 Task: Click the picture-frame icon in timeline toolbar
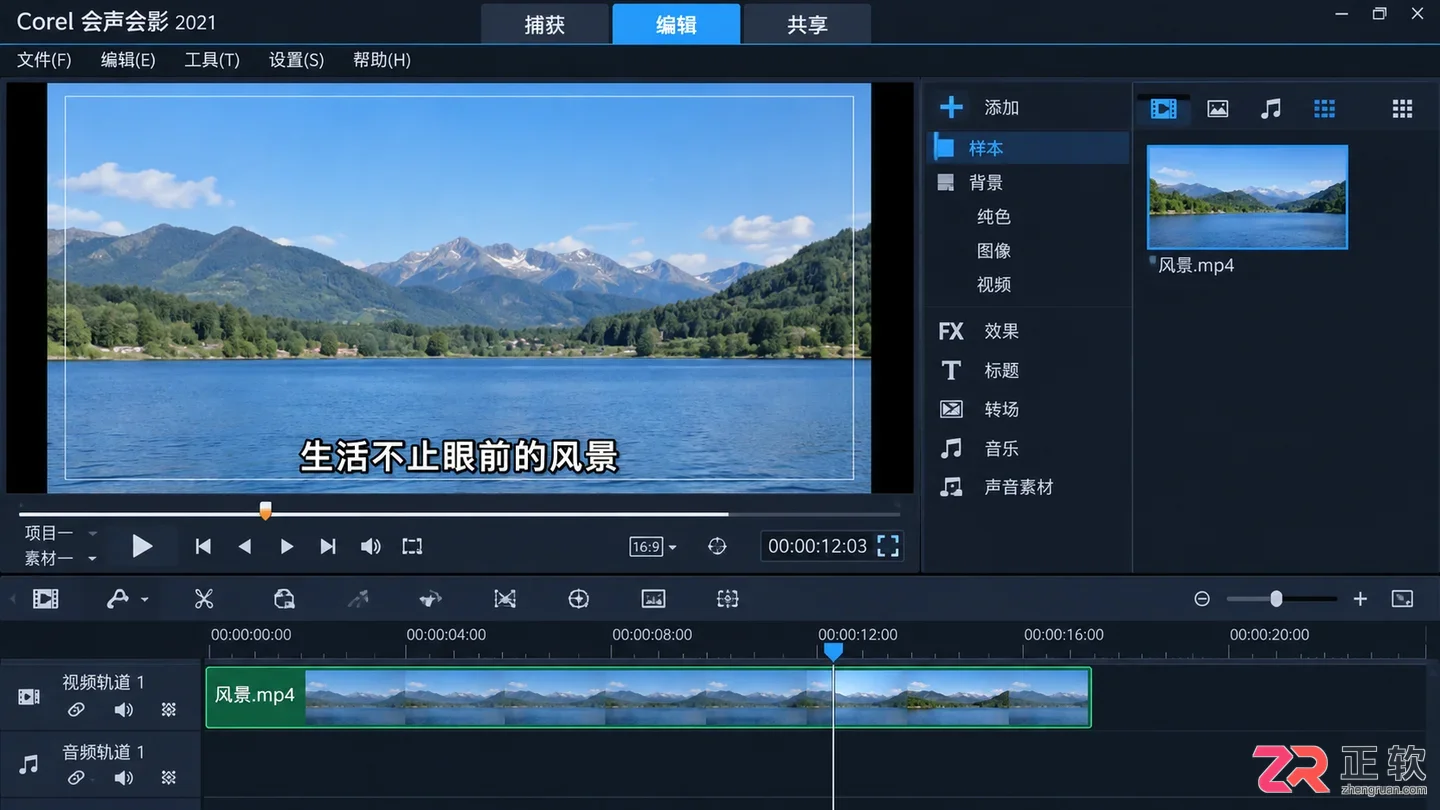pyautogui.click(x=653, y=599)
